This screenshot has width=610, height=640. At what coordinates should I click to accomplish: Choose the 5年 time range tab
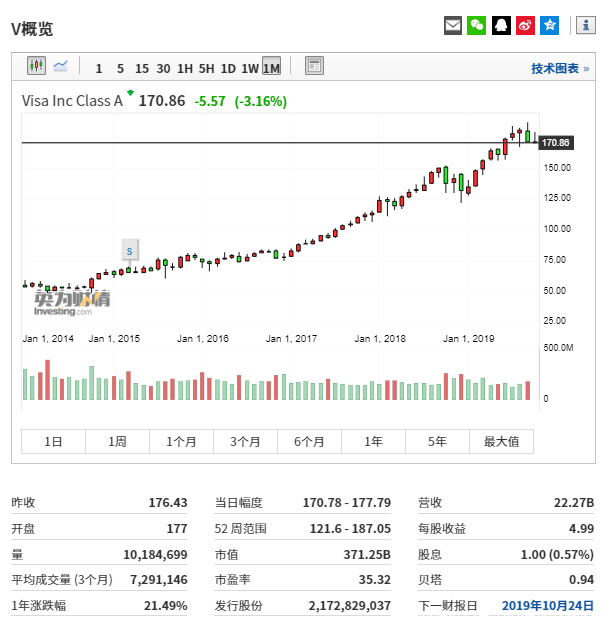[437, 441]
